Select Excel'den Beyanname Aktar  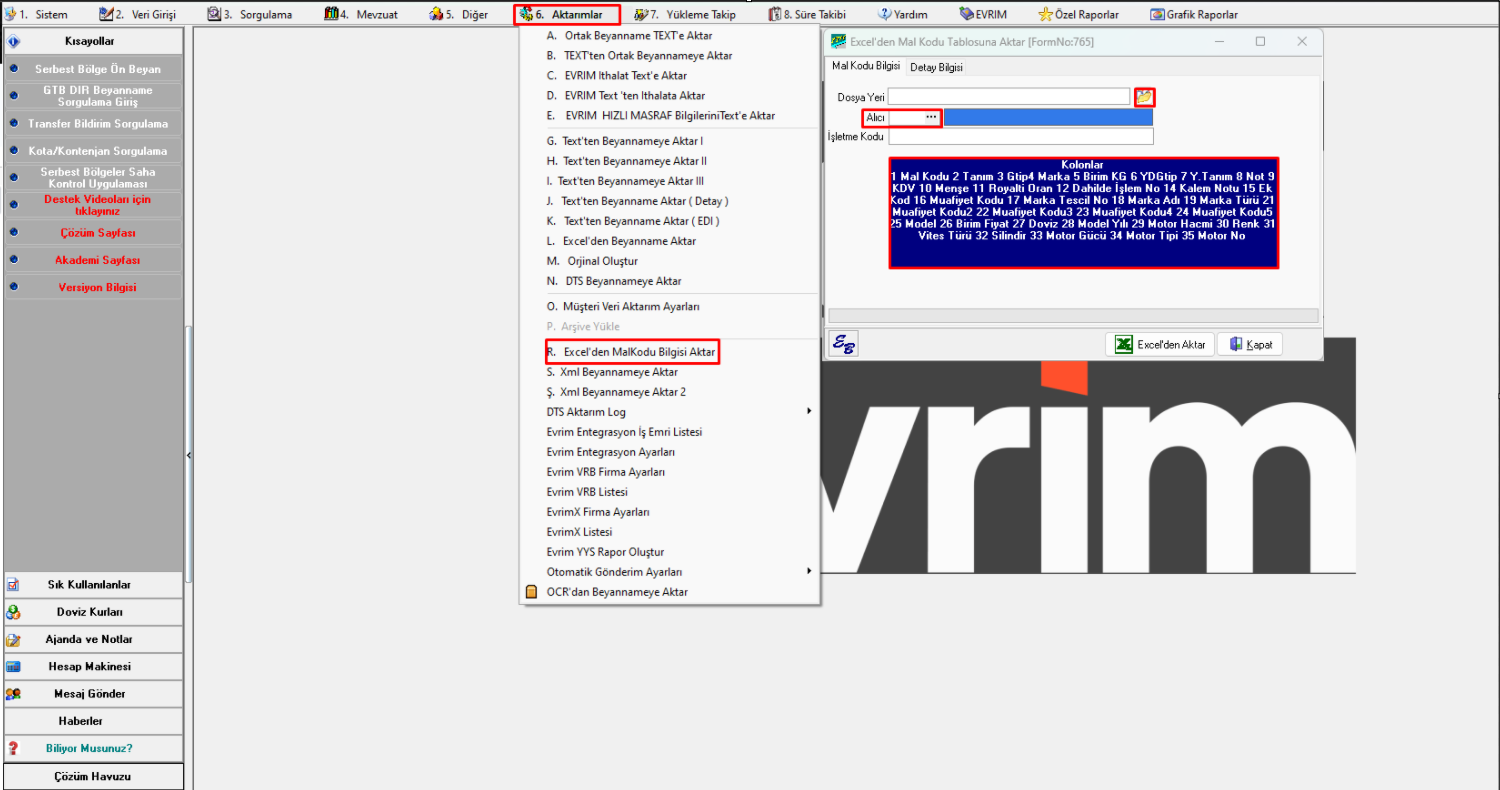pos(670,241)
